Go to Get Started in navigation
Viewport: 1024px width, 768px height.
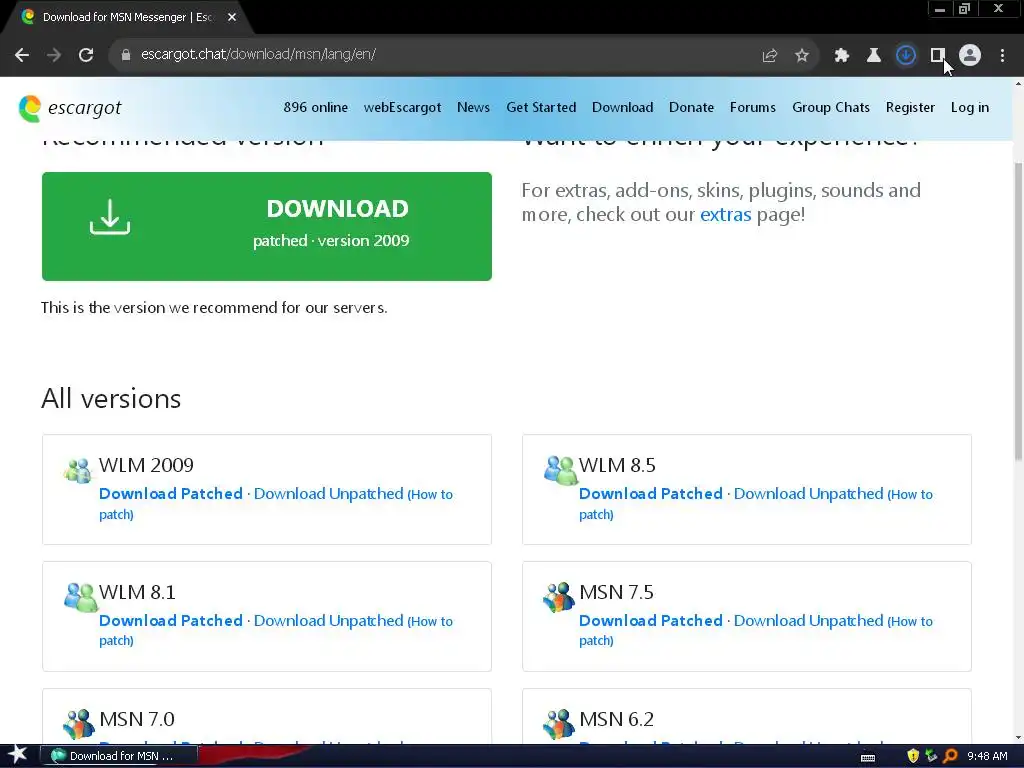(x=541, y=108)
